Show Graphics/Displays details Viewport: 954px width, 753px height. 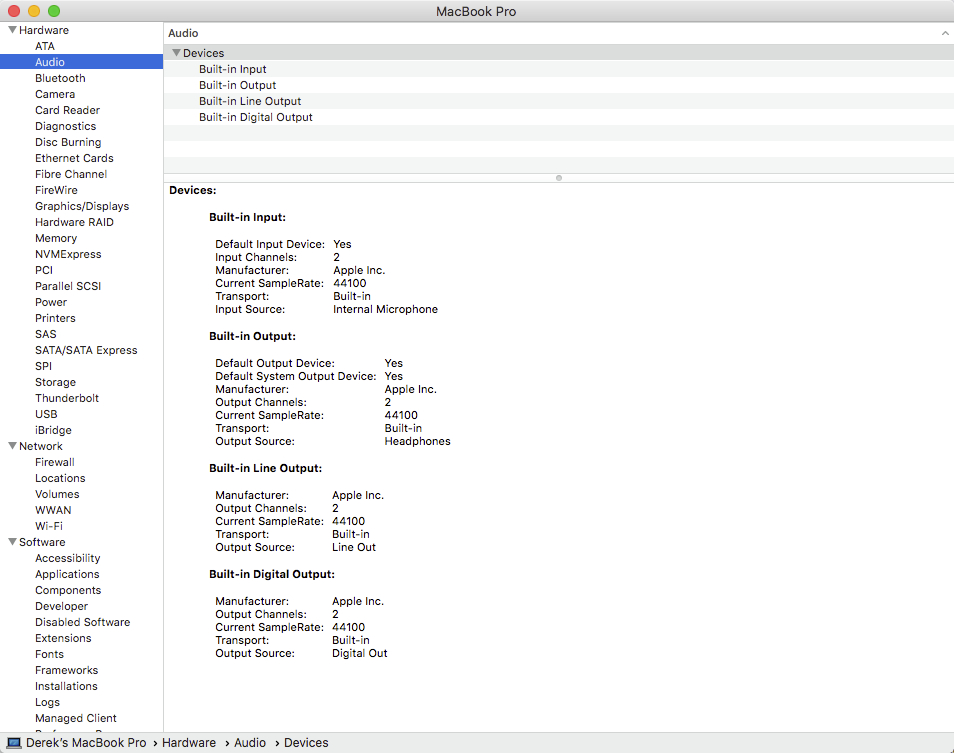coord(82,206)
